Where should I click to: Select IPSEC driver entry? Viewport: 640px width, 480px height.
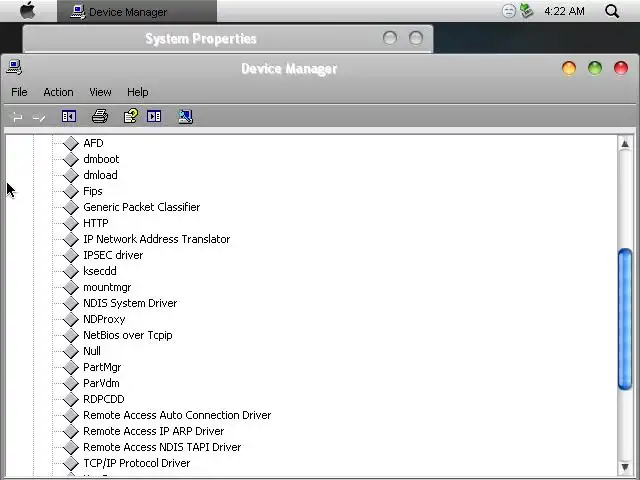coord(113,255)
